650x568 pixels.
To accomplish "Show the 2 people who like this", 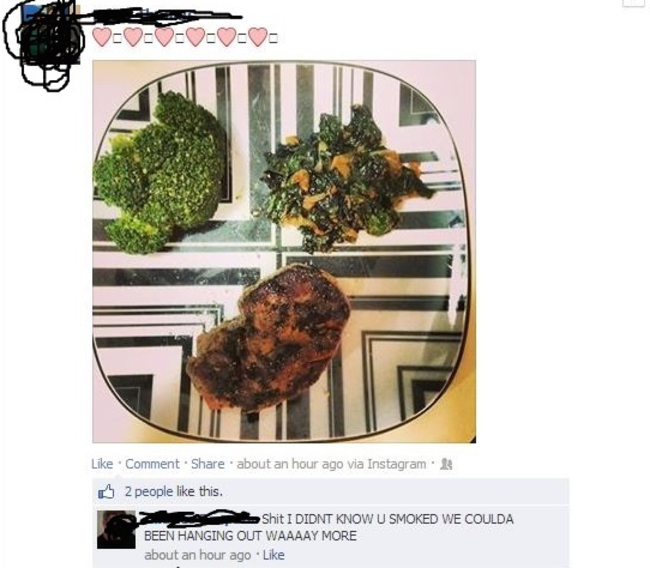I will [149, 492].
